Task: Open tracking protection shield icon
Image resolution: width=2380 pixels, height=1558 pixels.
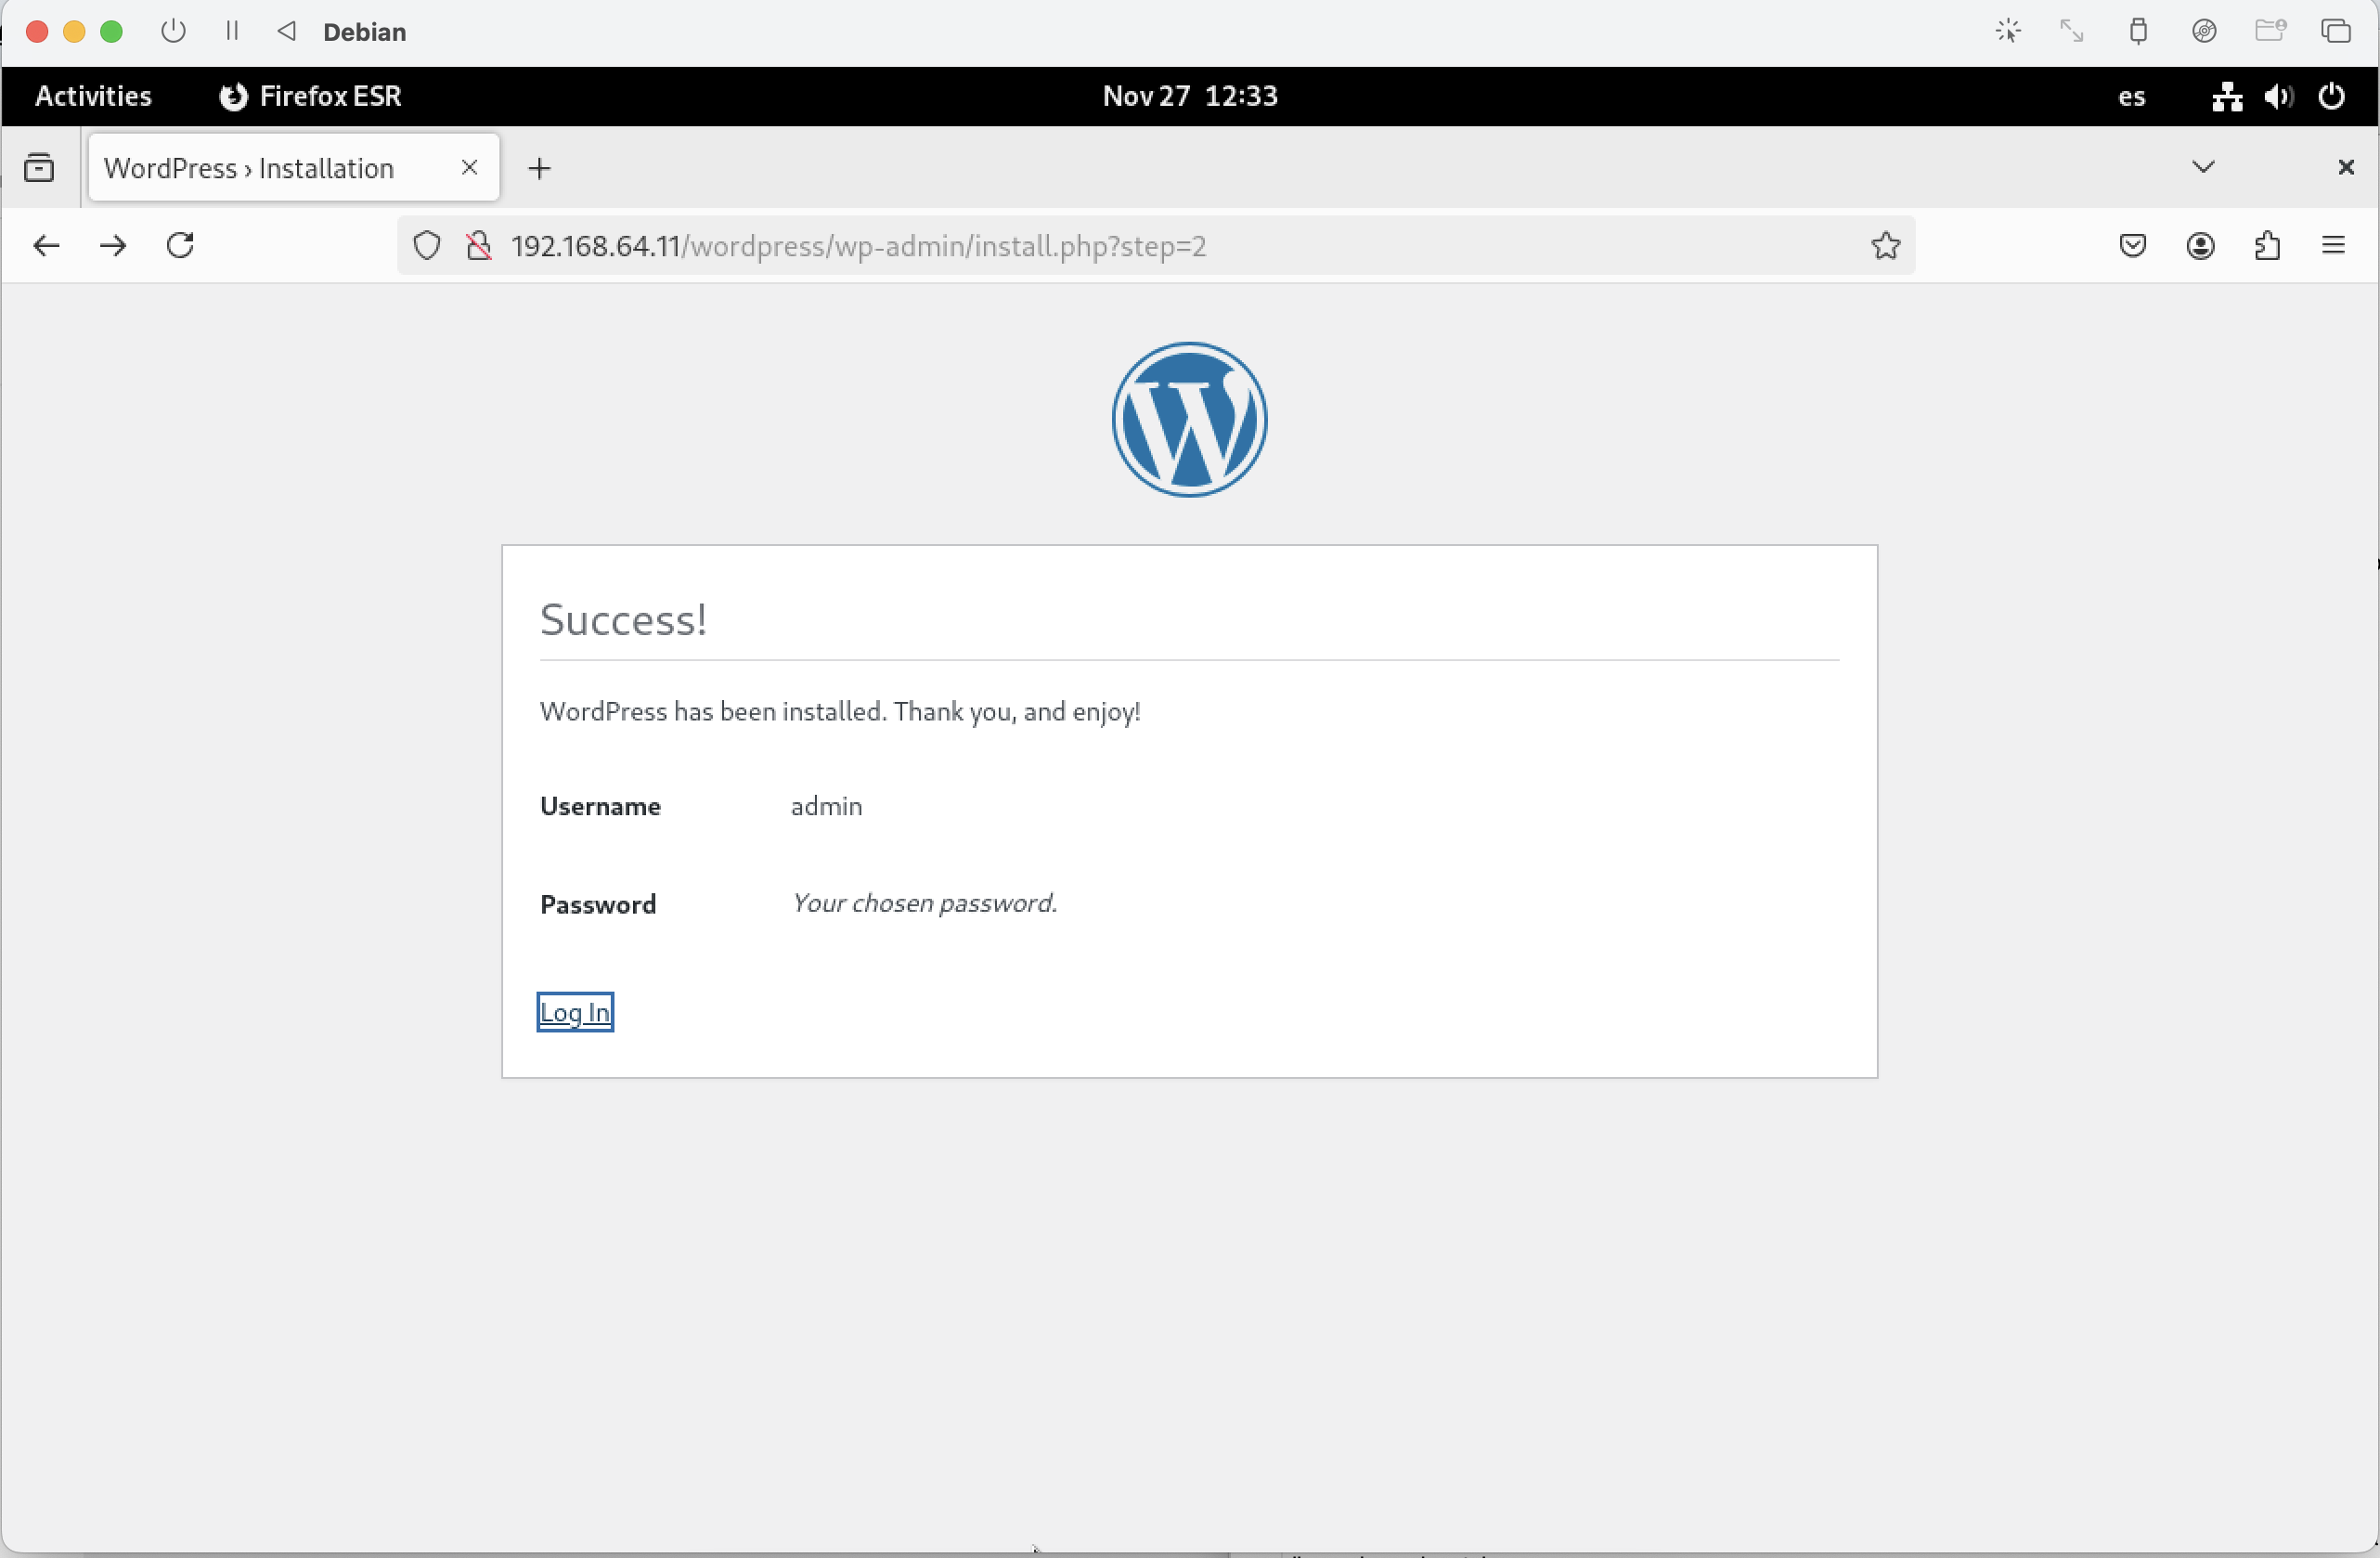Action: [427, 246]
